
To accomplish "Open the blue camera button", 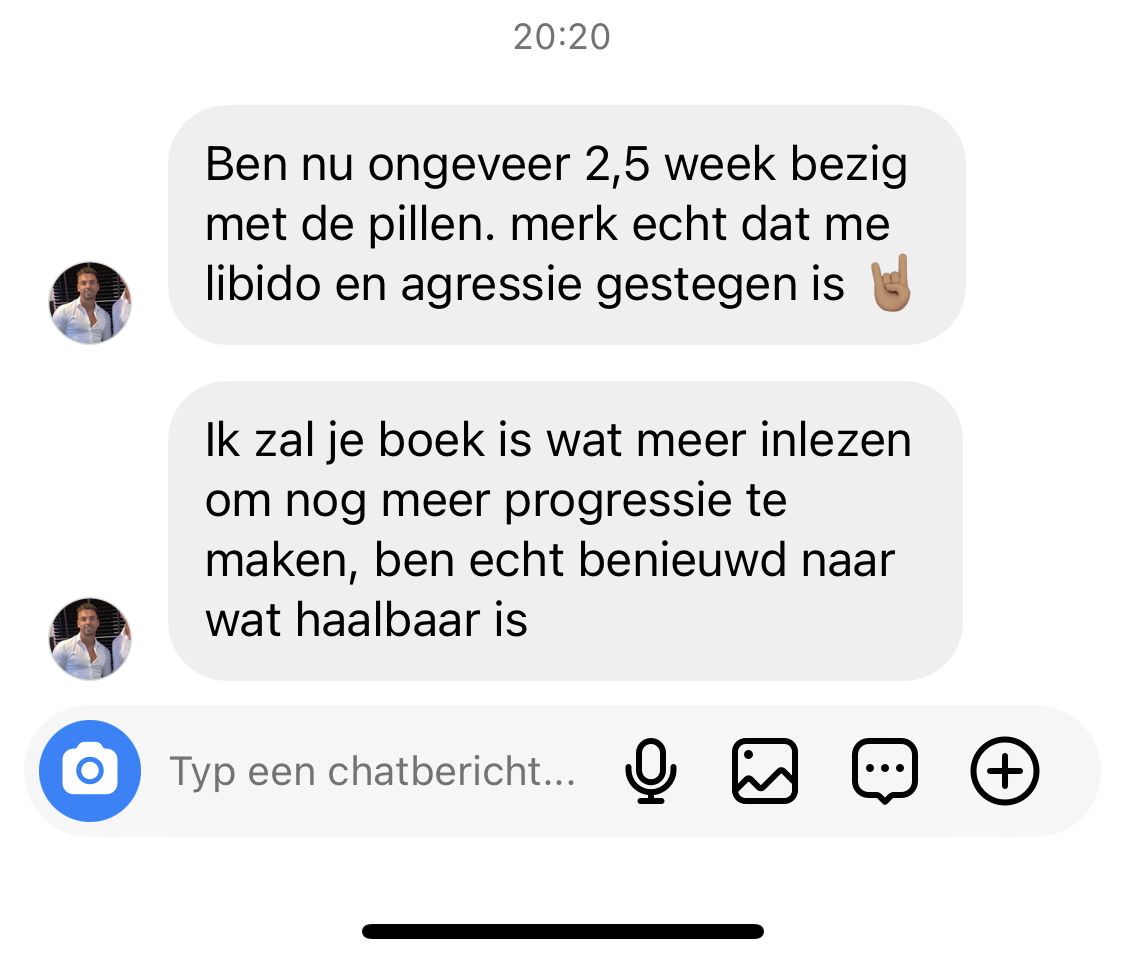I will 90,771.
